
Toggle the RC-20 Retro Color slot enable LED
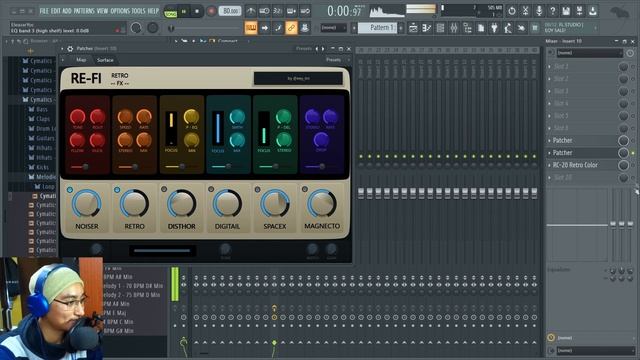click(633, 165)
